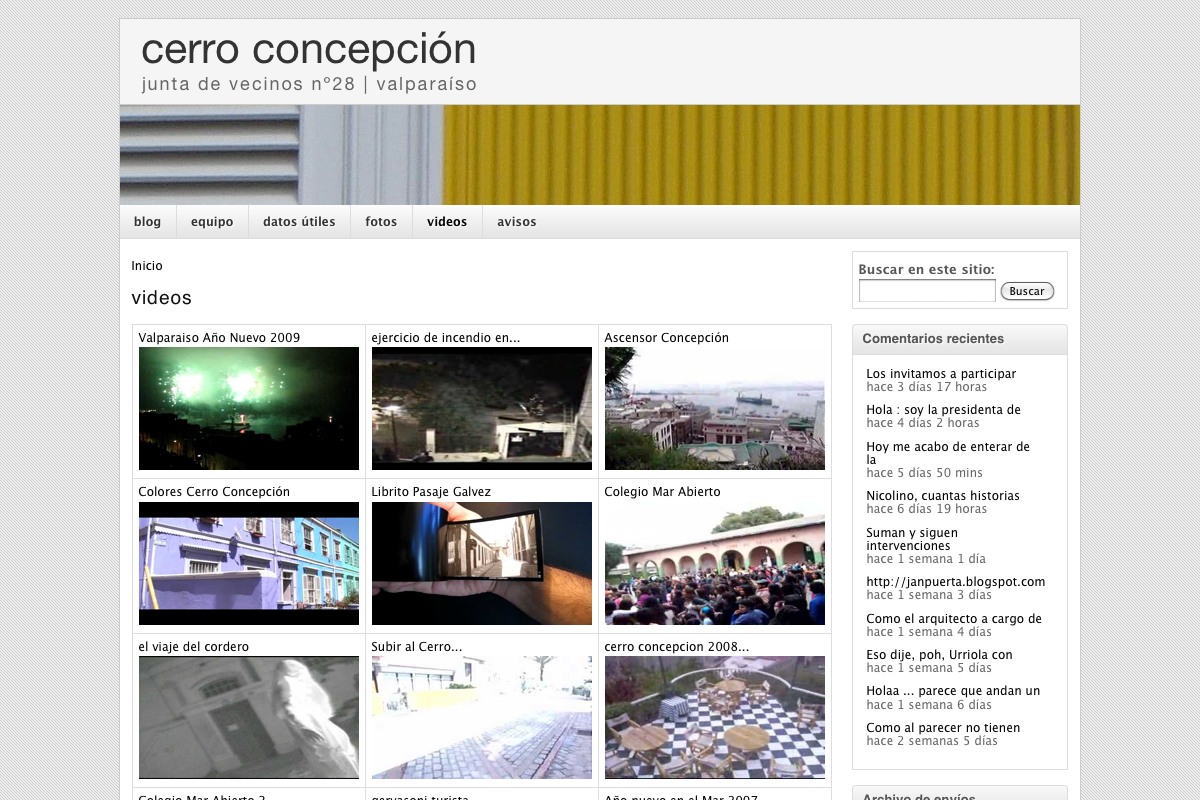The height and width of the screenshot is (800, 1200).
Task: Play the 'el viaje del cordero' video
Action: click(x=248, y=717)
